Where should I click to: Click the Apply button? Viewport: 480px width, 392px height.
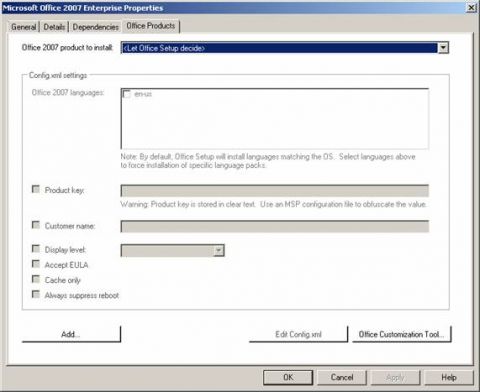tap(395, 377)
